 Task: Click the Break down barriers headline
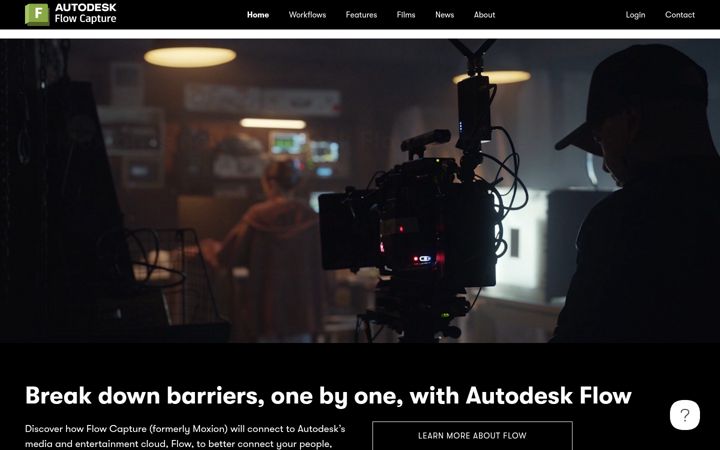tap(328, 396)
